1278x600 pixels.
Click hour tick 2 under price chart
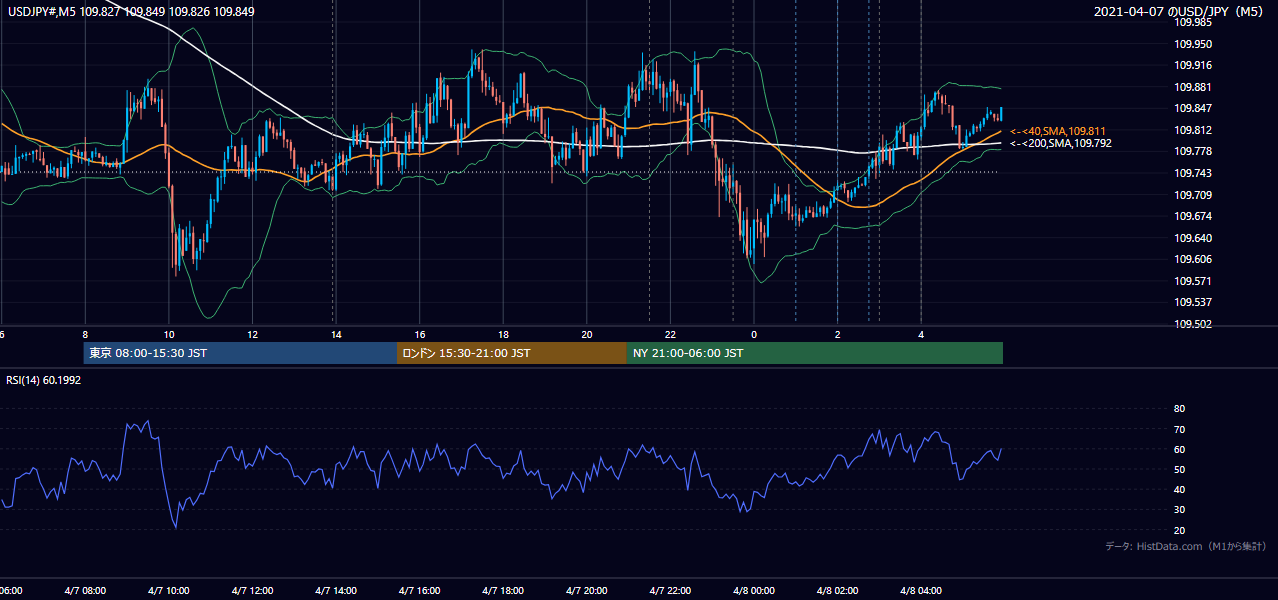[x=837, y=335]
